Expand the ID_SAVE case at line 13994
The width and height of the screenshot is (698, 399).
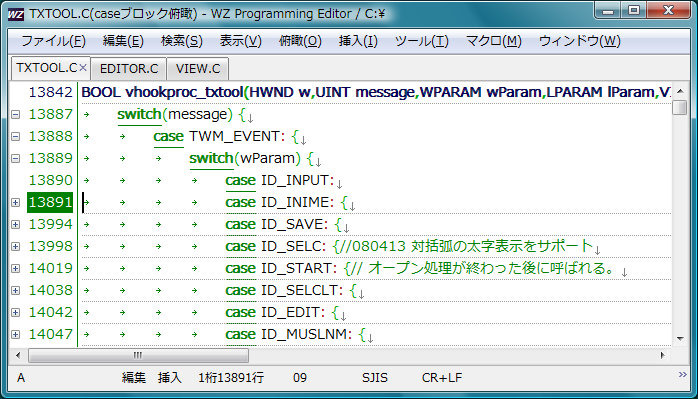16,224
